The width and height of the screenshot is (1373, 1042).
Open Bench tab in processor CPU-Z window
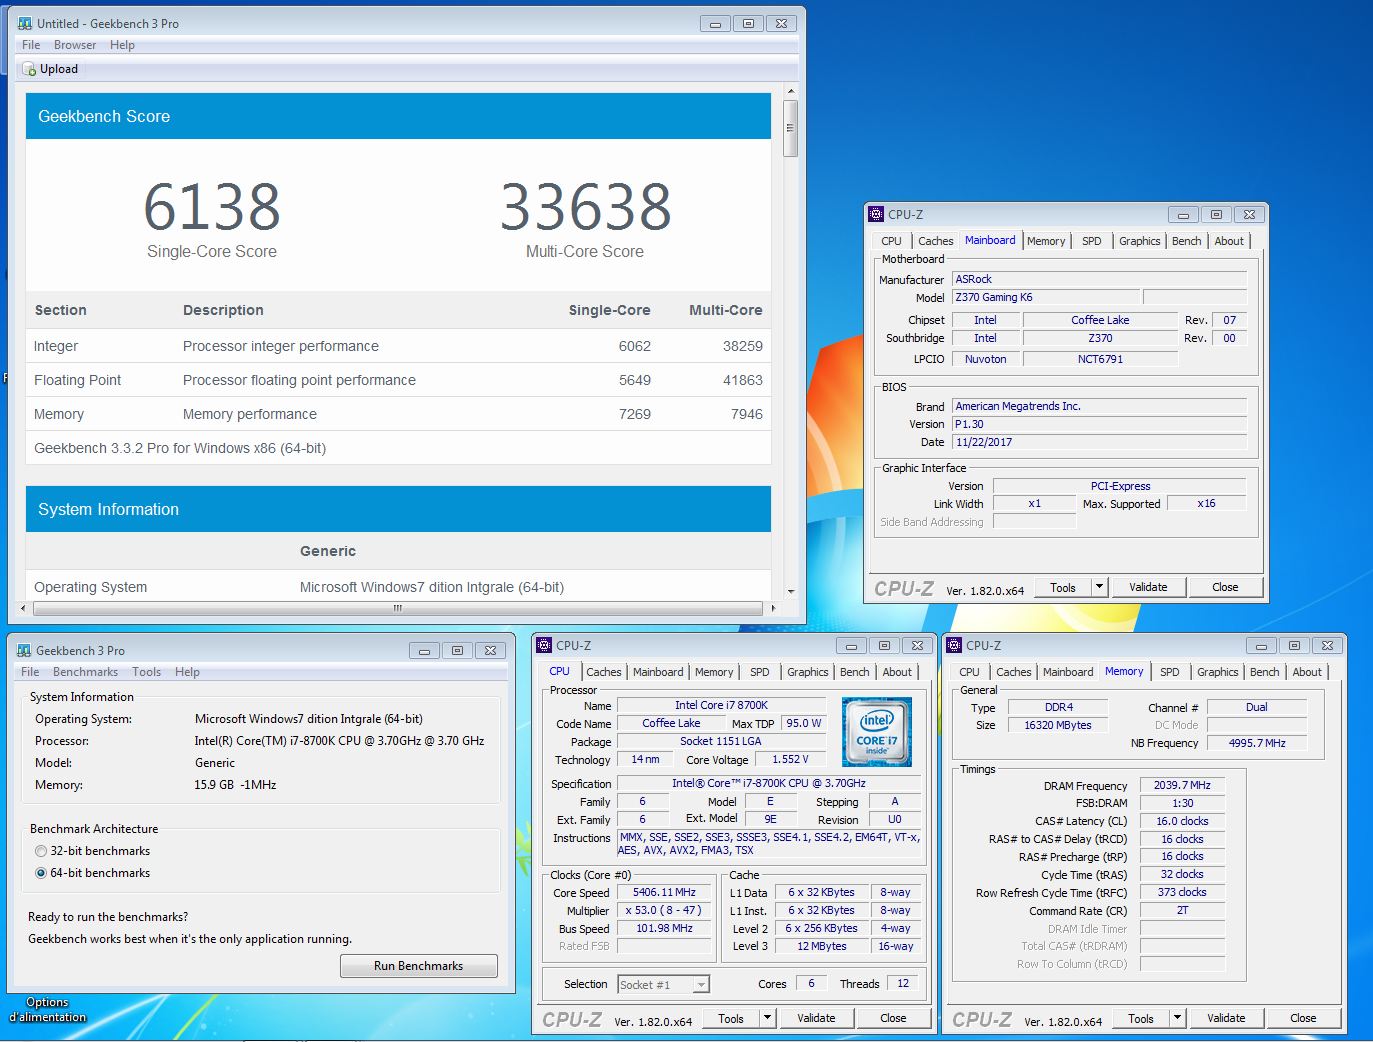click(x=855, y=672)
